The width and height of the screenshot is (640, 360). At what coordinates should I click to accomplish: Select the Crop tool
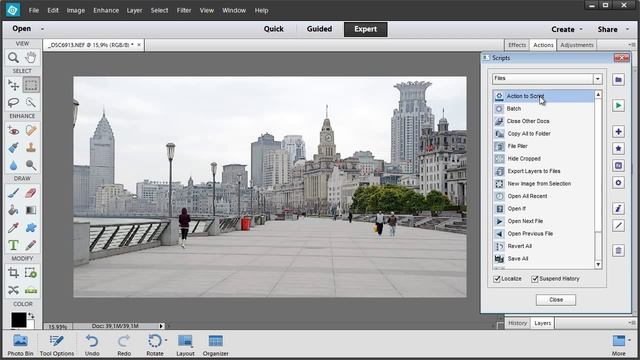13,273
